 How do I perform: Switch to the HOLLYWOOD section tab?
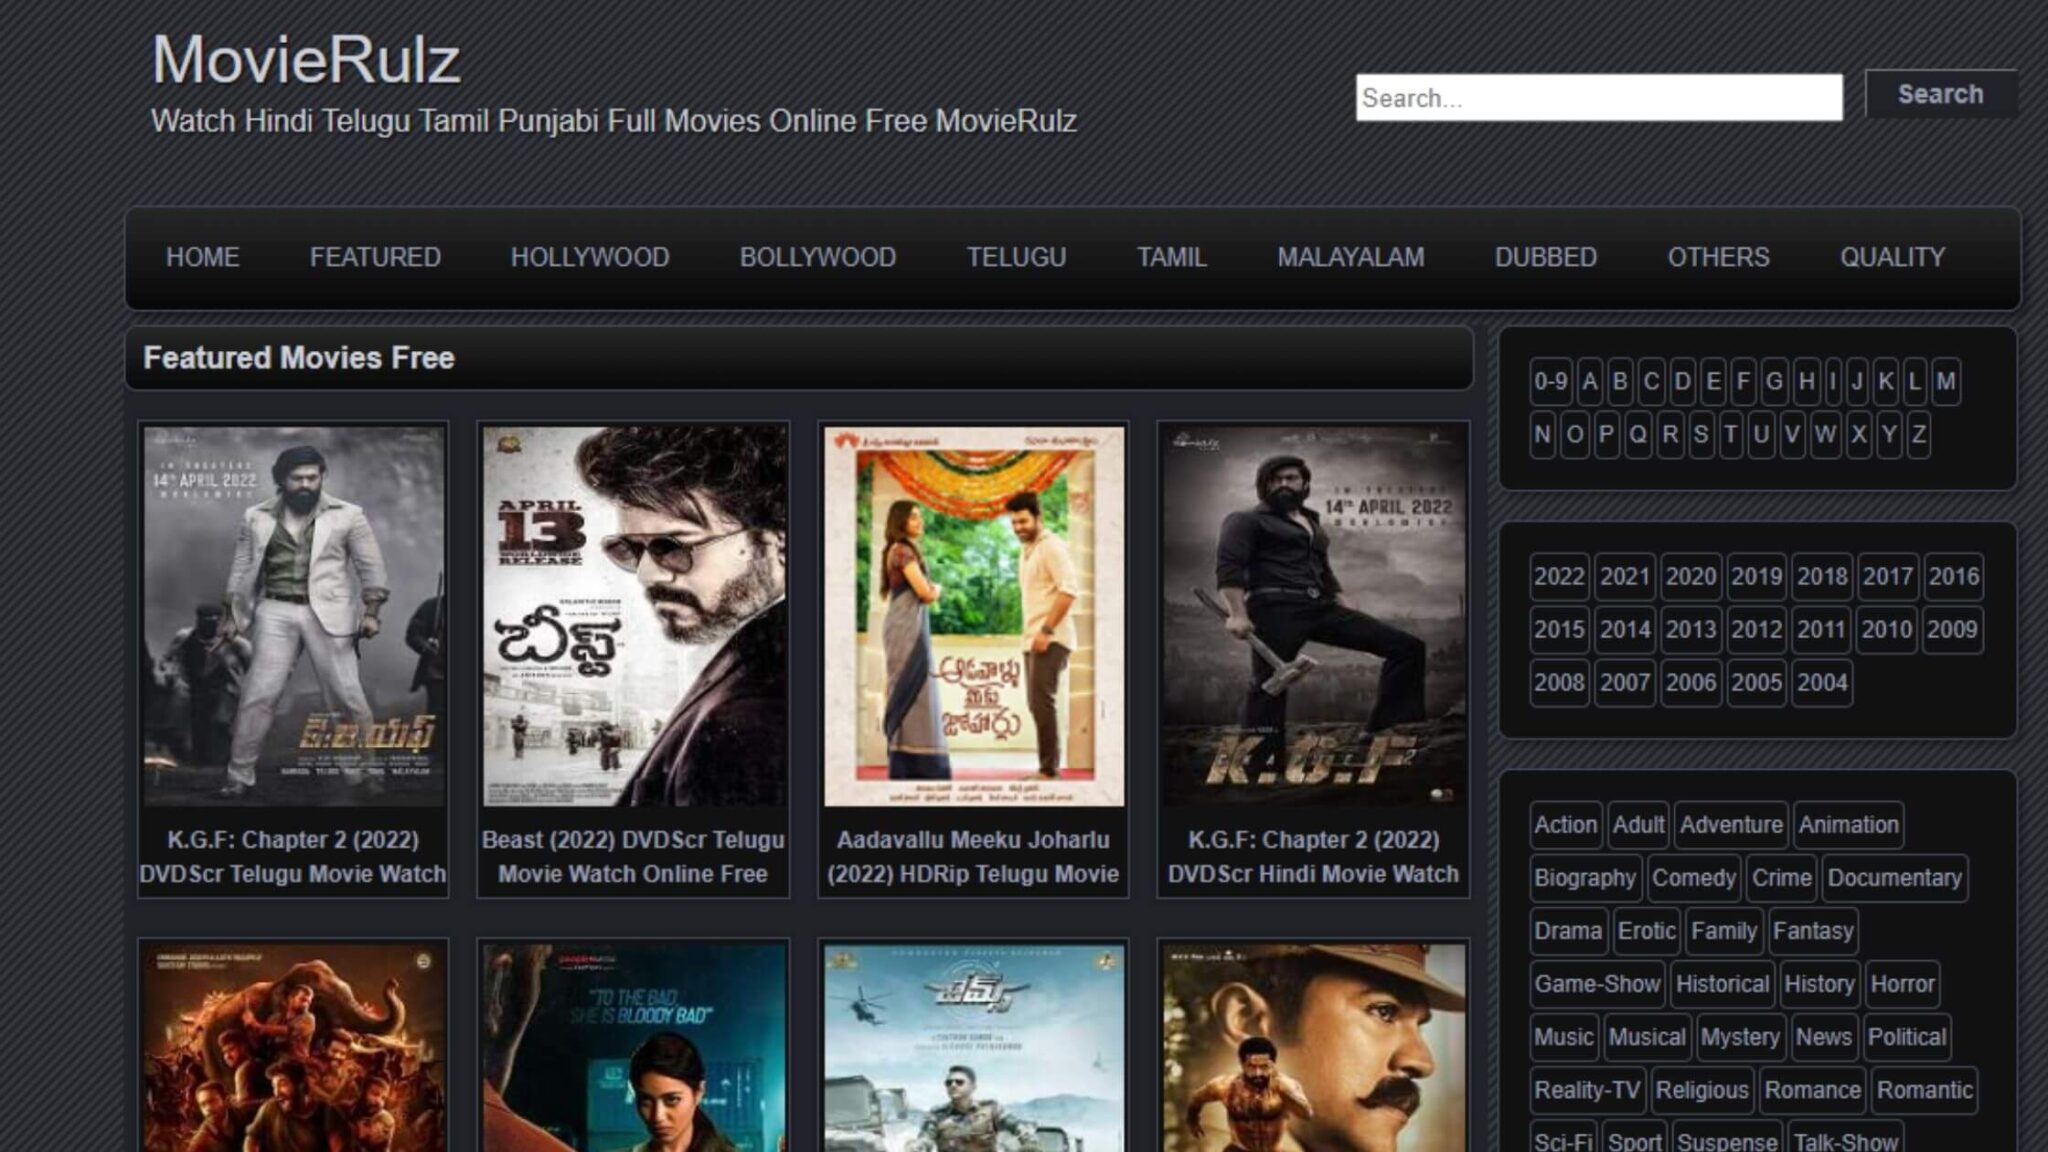(x=588, y=257)
